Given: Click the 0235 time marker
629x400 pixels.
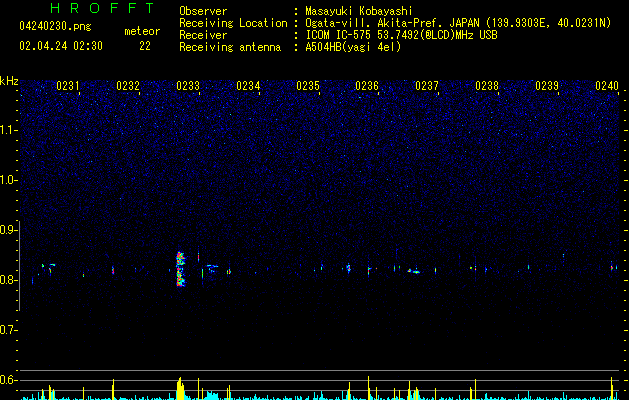Looking at the screenshot, I should tap(308, 85).
